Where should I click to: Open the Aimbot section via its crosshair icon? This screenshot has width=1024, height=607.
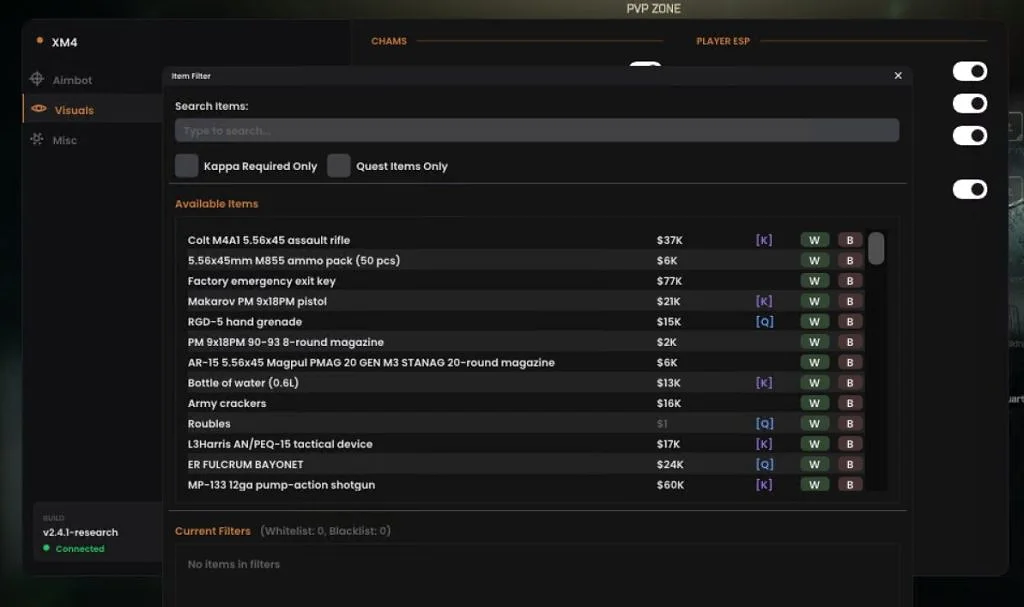37,79
